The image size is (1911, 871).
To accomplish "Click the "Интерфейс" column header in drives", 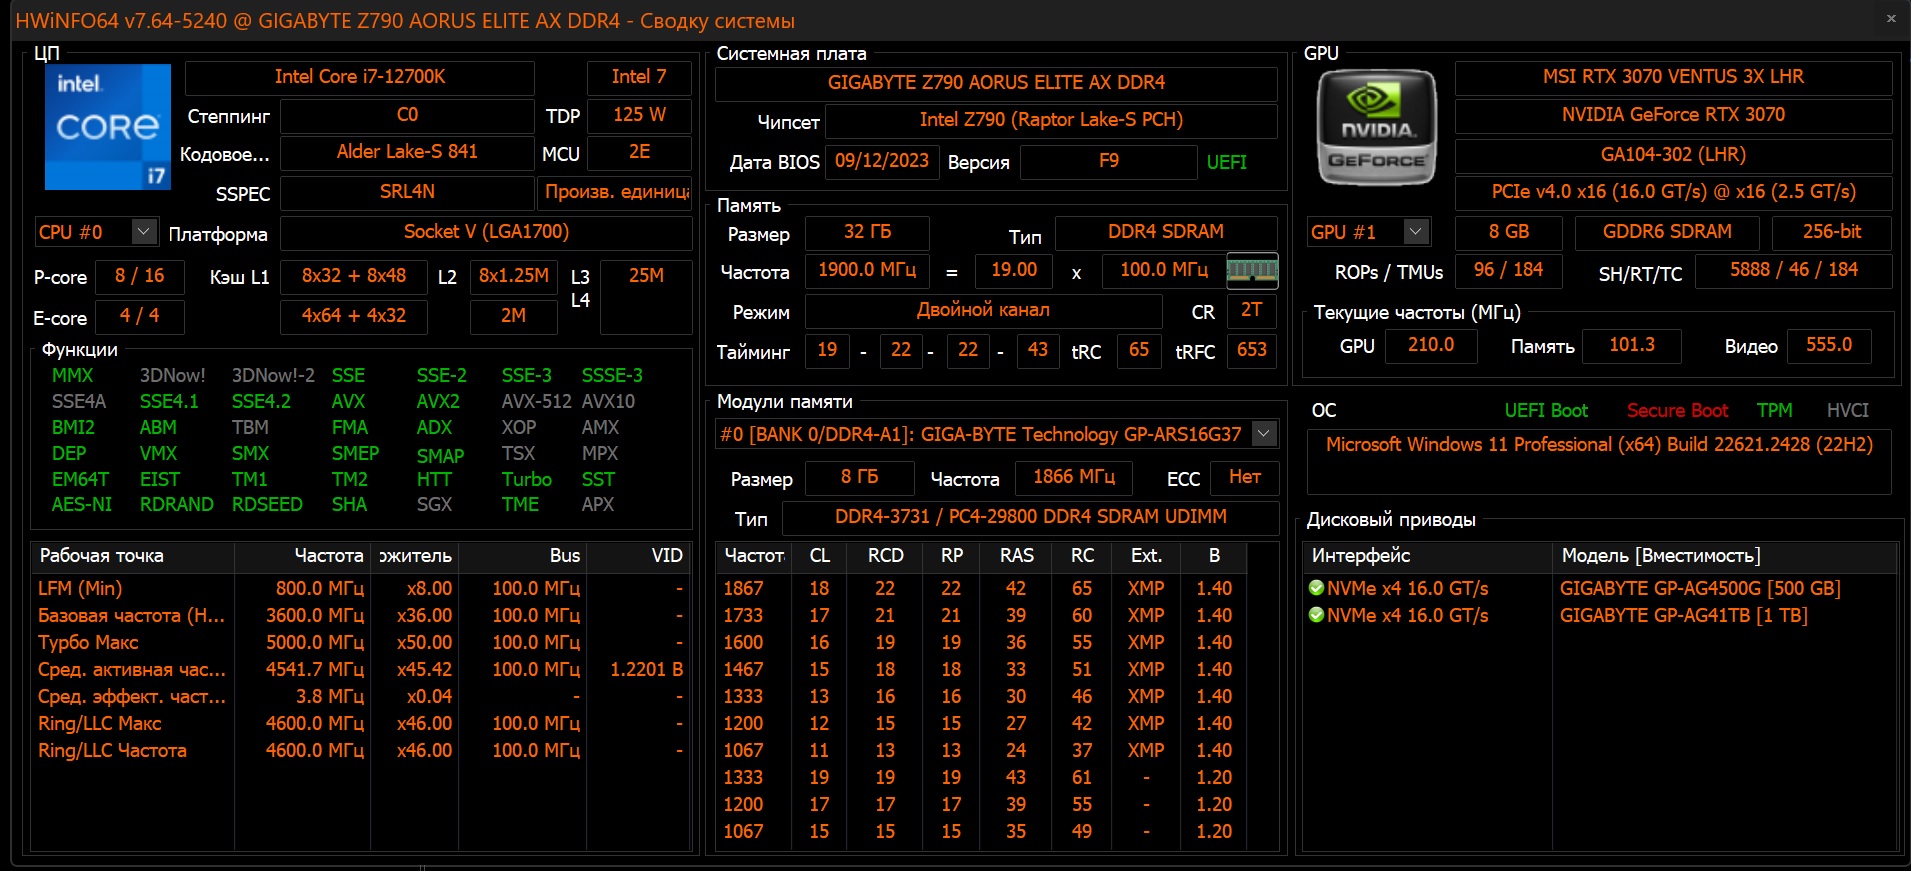I will [1361, 556].
